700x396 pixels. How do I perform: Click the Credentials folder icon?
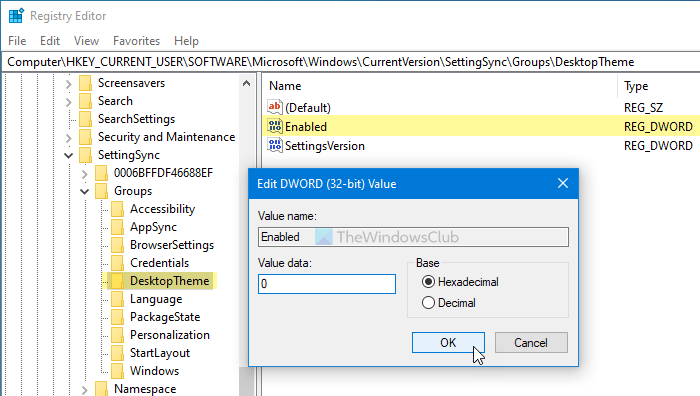pos(117,263)
